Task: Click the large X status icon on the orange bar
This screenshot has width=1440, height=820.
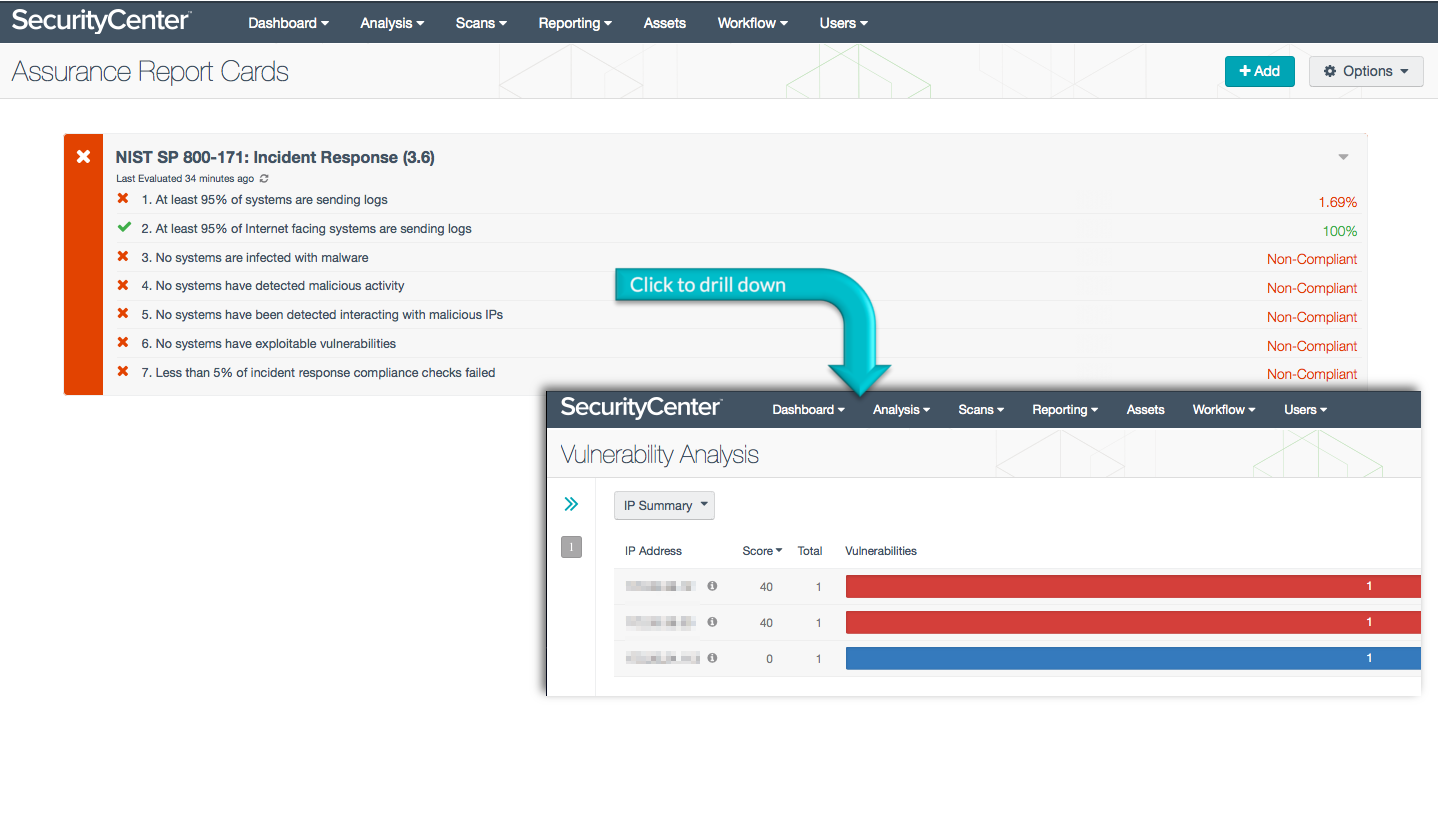Action: click(84, 157)
